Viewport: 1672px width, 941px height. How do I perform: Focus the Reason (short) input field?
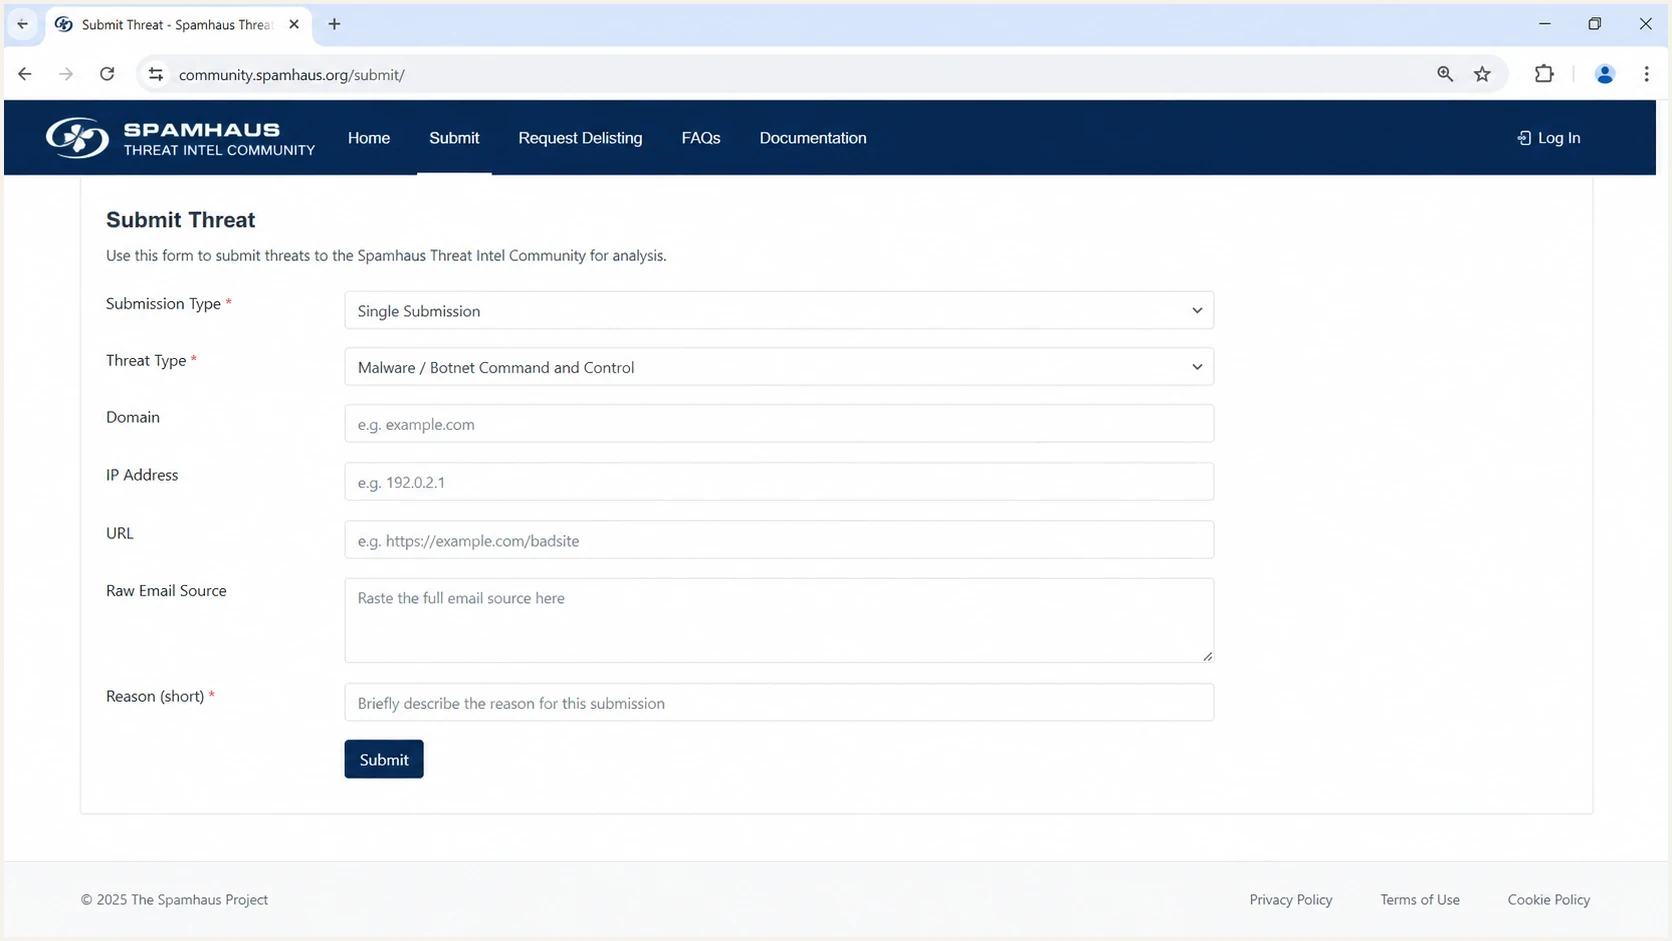(x=779, y=703)
